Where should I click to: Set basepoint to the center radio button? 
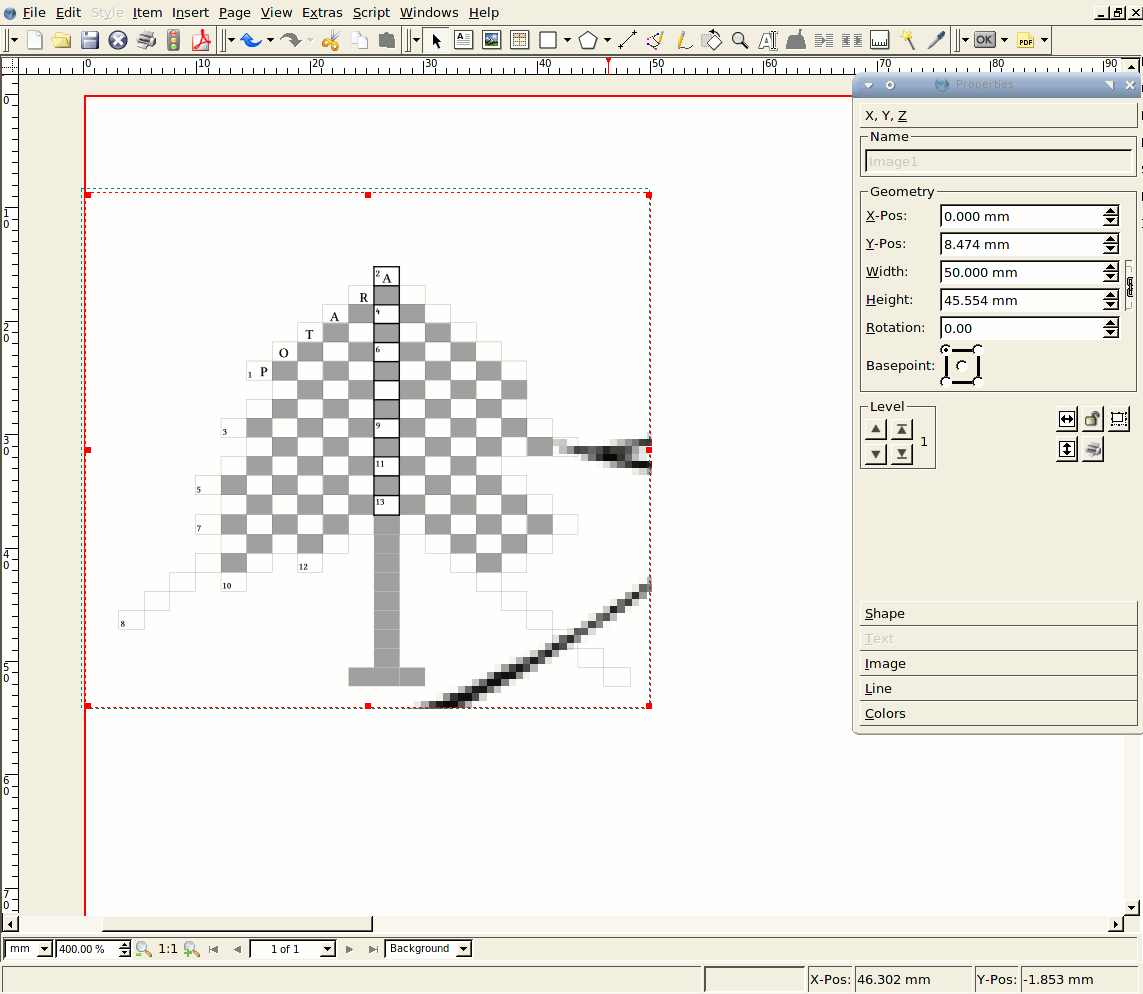tap(961, 366)
